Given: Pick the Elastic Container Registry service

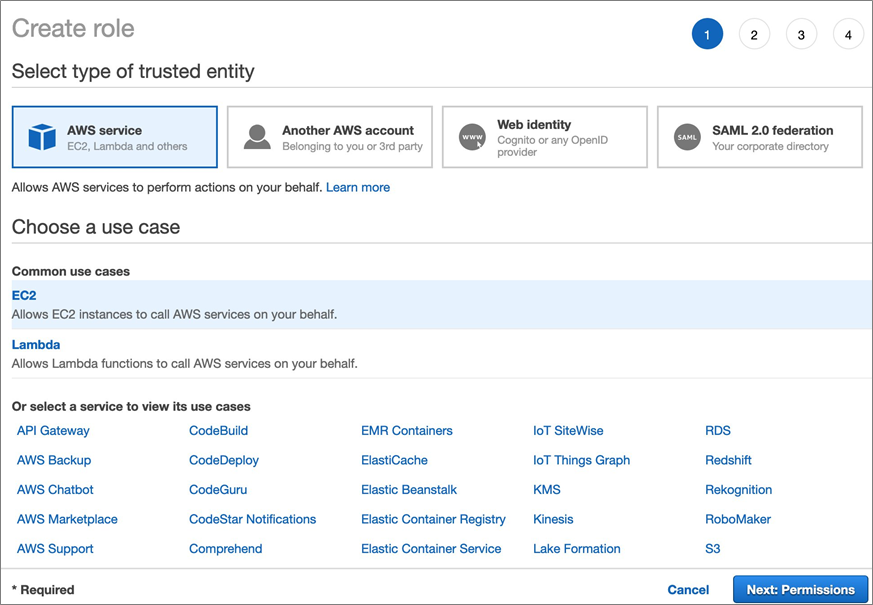Looking at the screenshot, I should pyautogui.click(x=433, y=520).
